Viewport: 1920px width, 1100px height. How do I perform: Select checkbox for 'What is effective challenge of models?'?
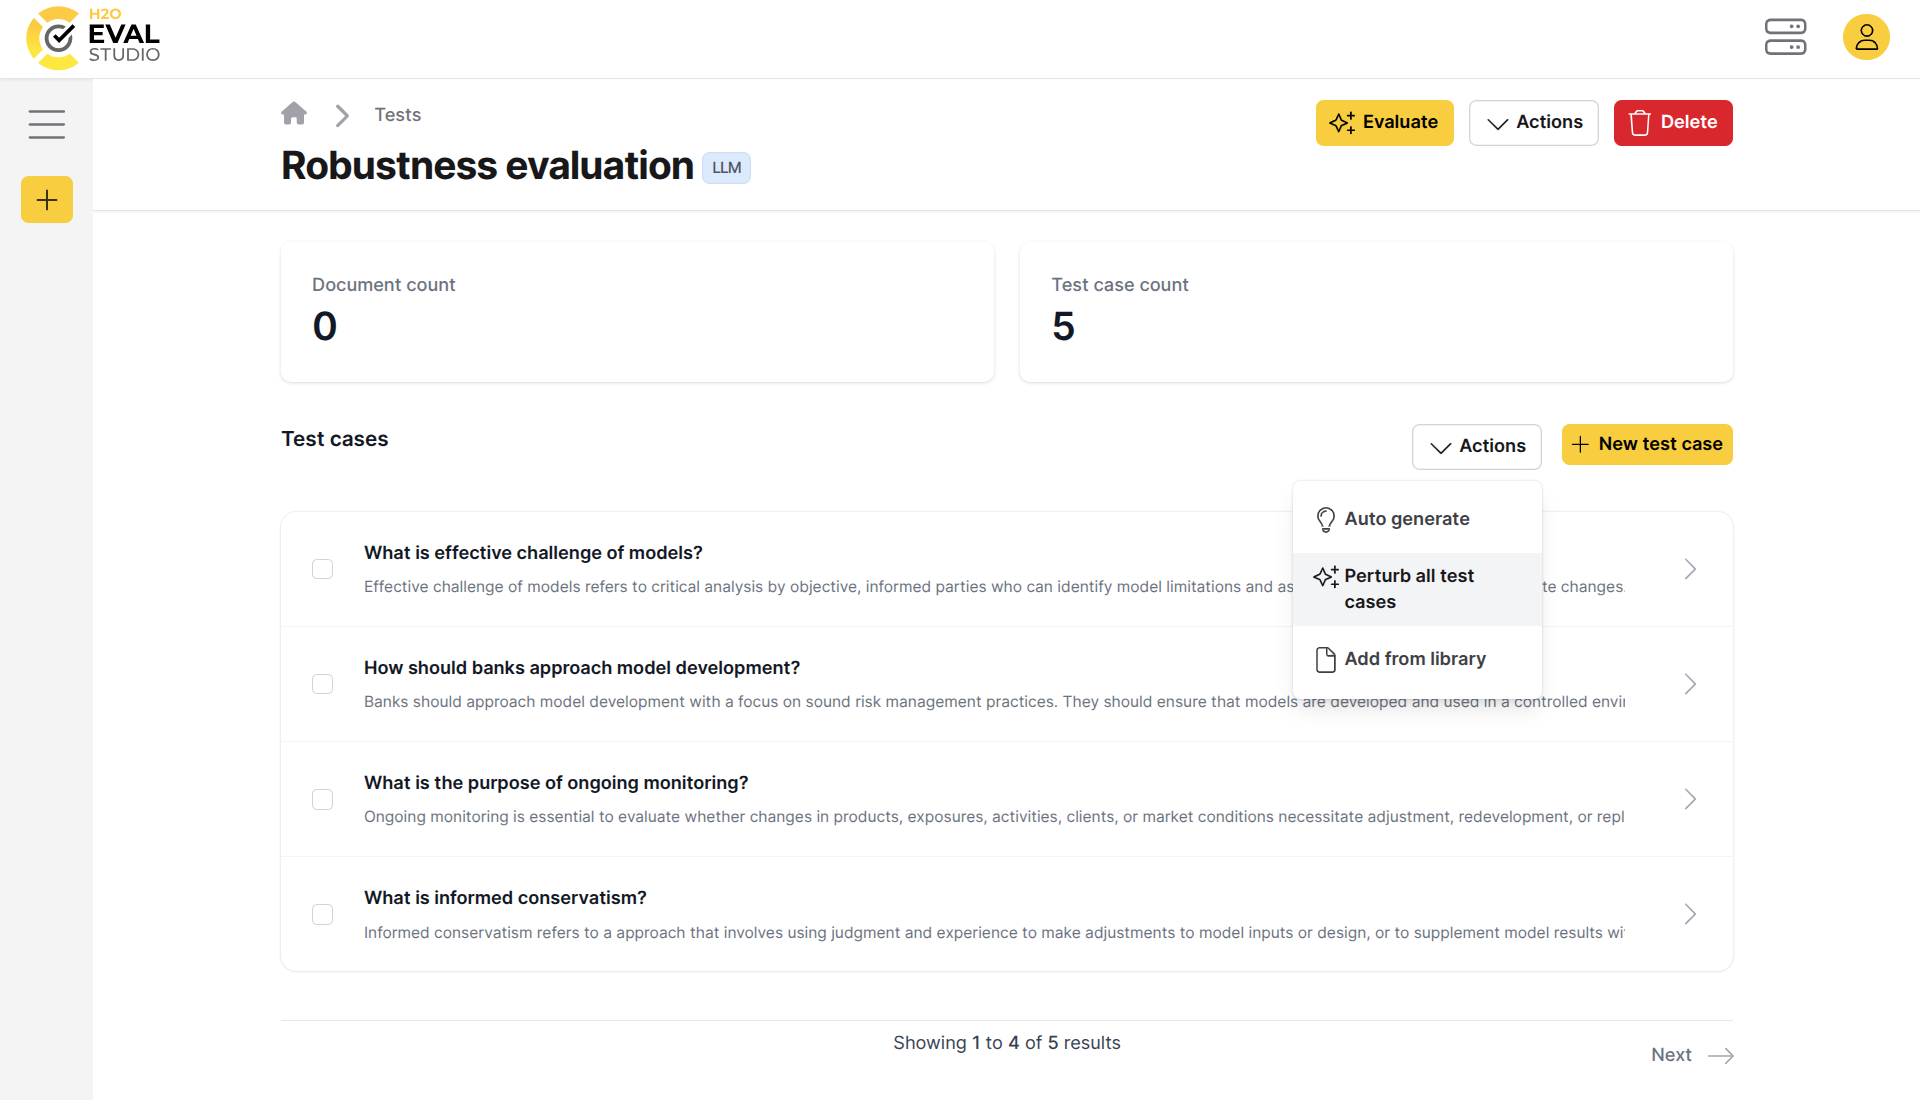pyautogui.click(x=322, y=569)
